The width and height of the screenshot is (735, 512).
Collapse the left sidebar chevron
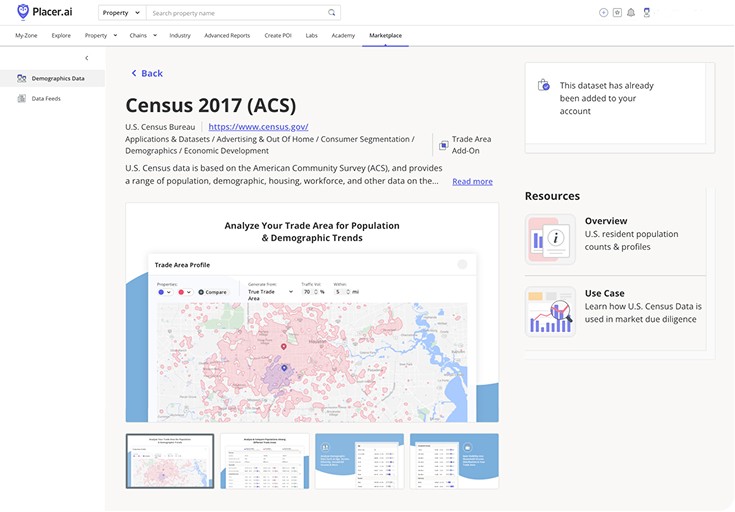click(87, 58)
